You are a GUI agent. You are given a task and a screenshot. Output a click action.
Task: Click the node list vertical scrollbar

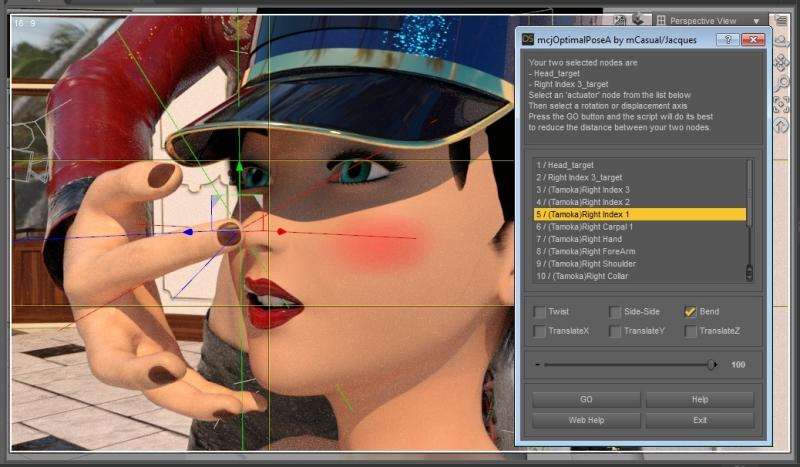(749, 220)
